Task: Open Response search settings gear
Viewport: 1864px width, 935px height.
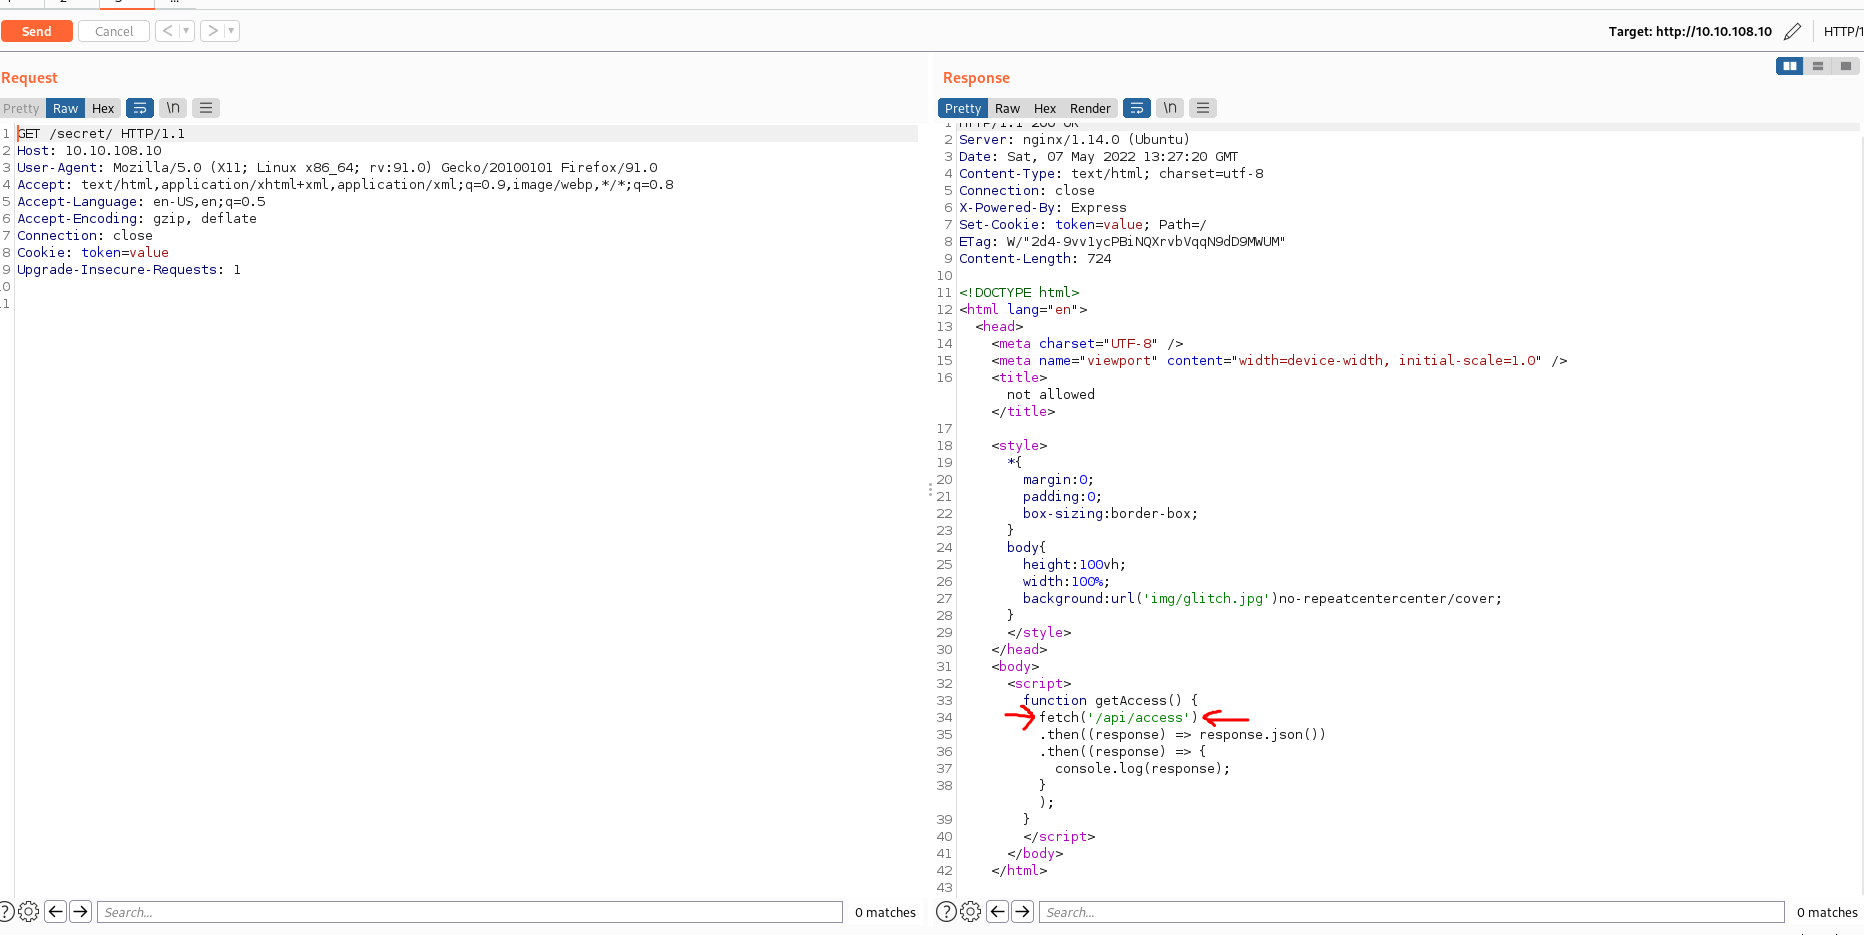Action: pyautogui.click(x=970, y=912)
